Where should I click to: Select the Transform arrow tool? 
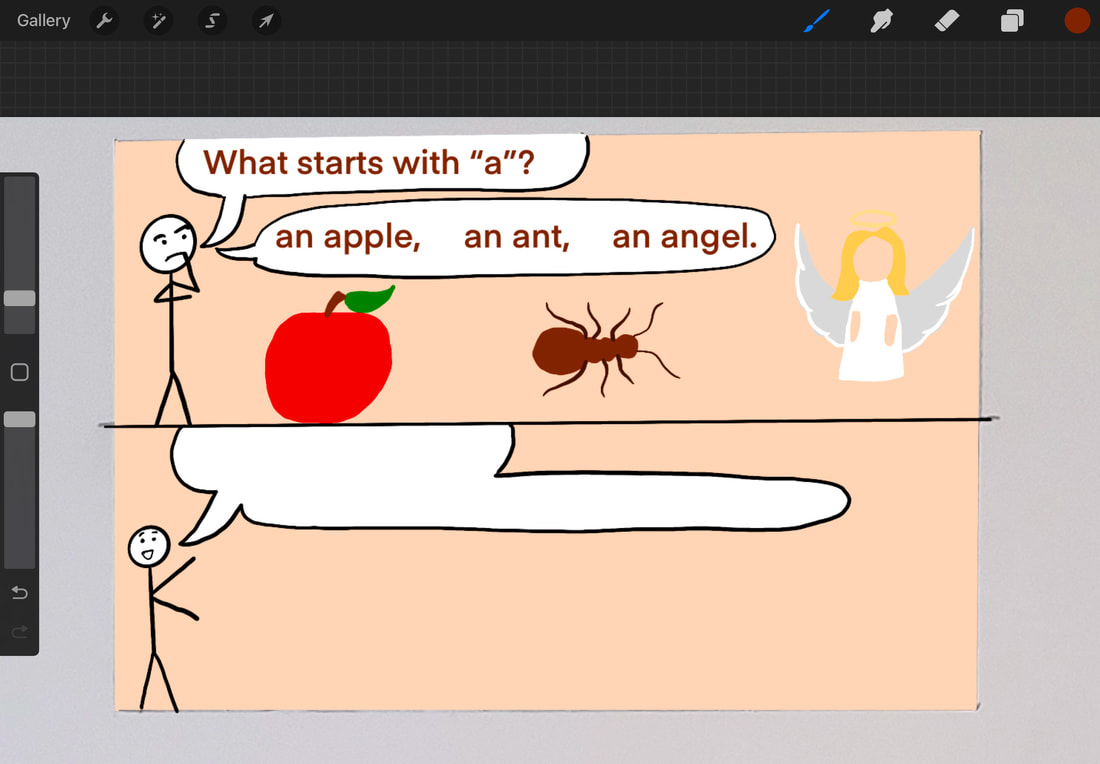click(266, 21)
